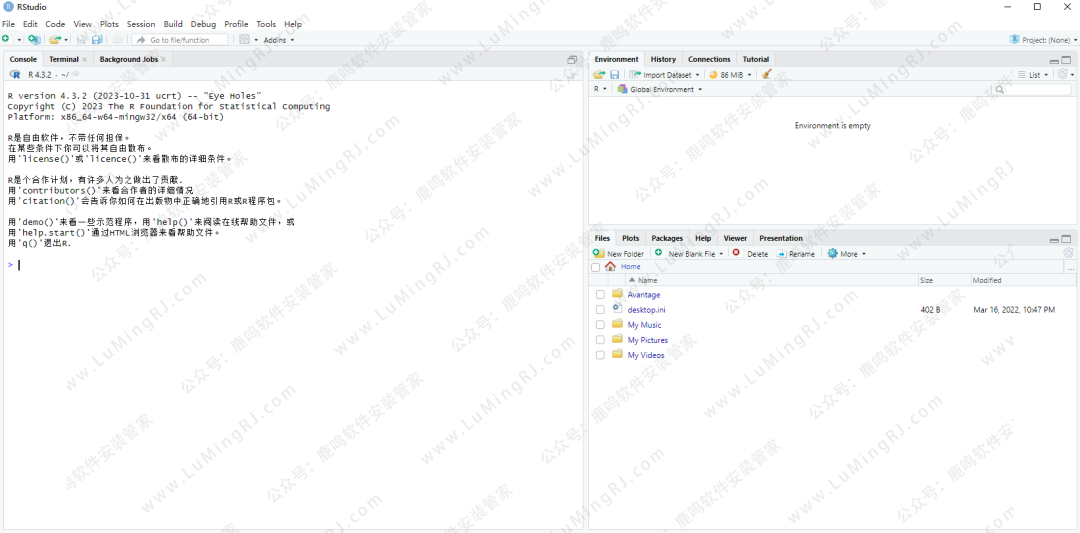This screenshot has height=533, width=1080.
Task: Expand recent files dropdown beside Open File
Action: click(66, 40)
